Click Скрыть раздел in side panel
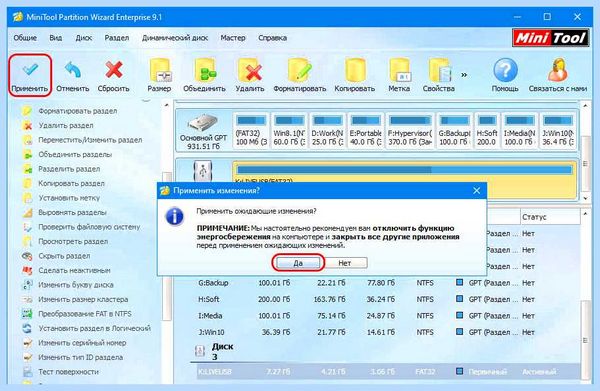The image size is (600, 391). click(64, 256)
